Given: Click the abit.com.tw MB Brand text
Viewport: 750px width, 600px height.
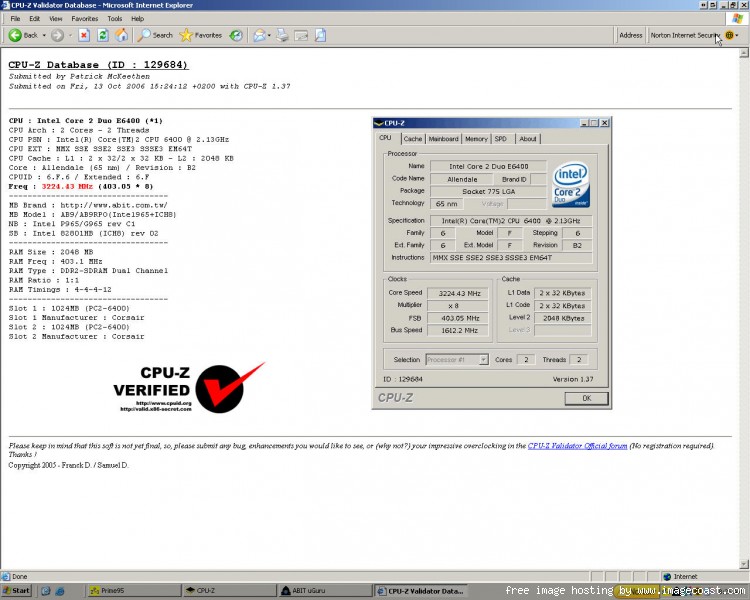Looking at the screenshot, I should click(x=114, y=205).
